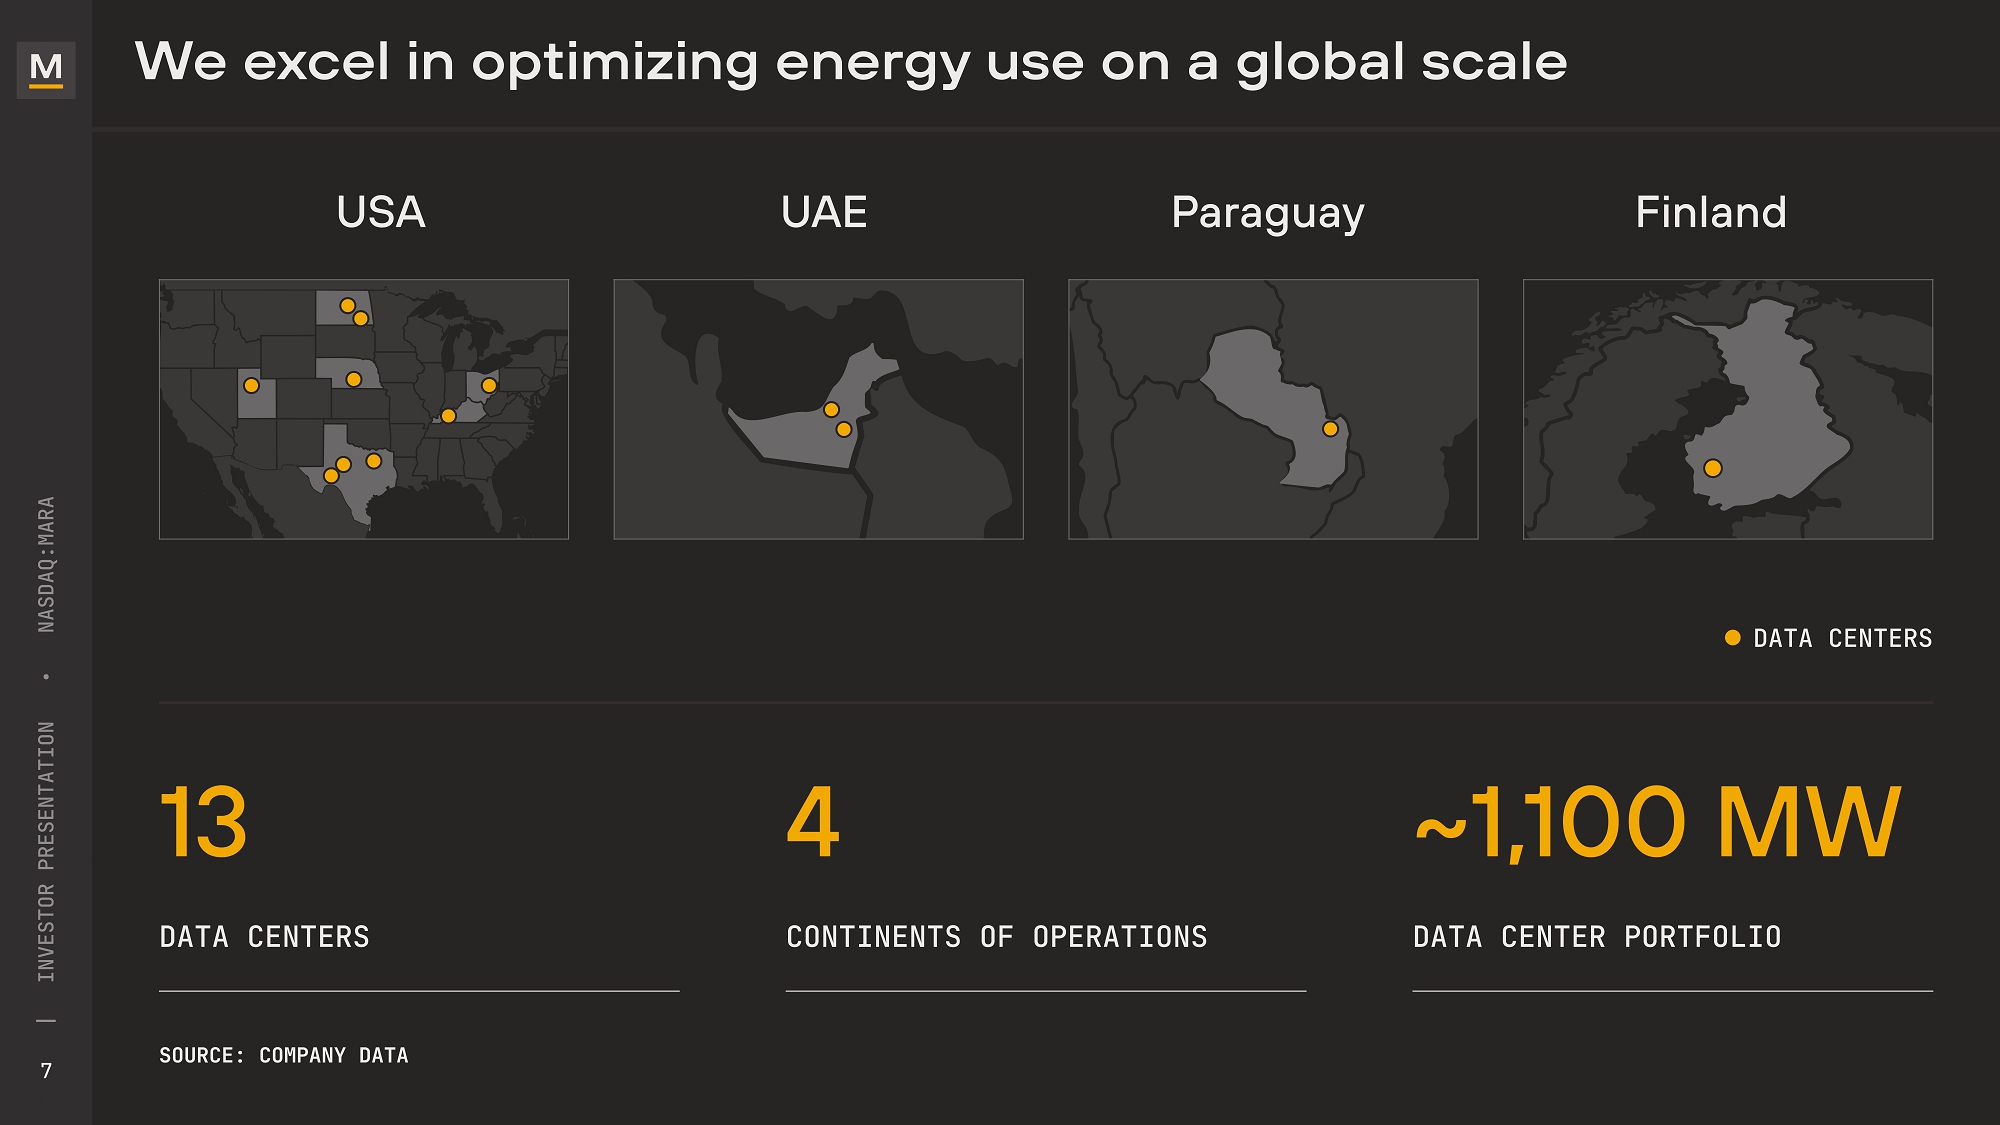Click the "SOURCE: COMPANY DATA" footnote
This screenshot has width=2000, height=1125.
click(x=284, y=1055)
